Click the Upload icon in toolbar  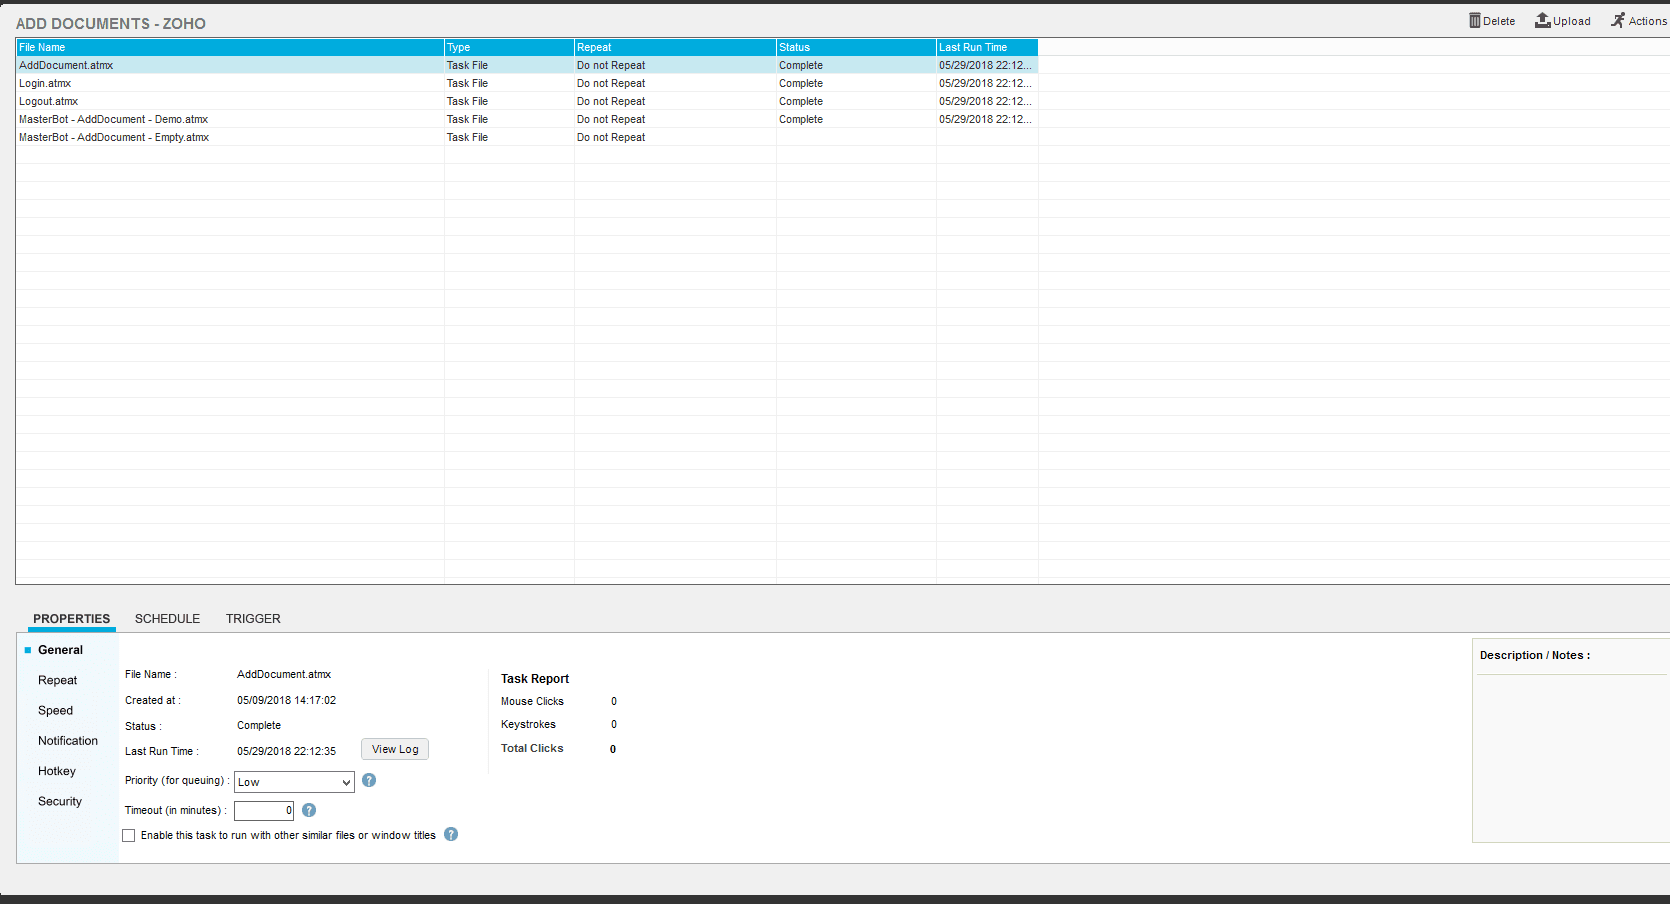tap(1543, 20)
